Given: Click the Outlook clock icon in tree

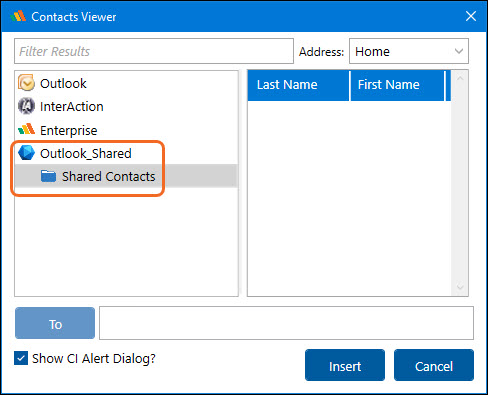Looking at the screenshot, I should coord(26,83).
